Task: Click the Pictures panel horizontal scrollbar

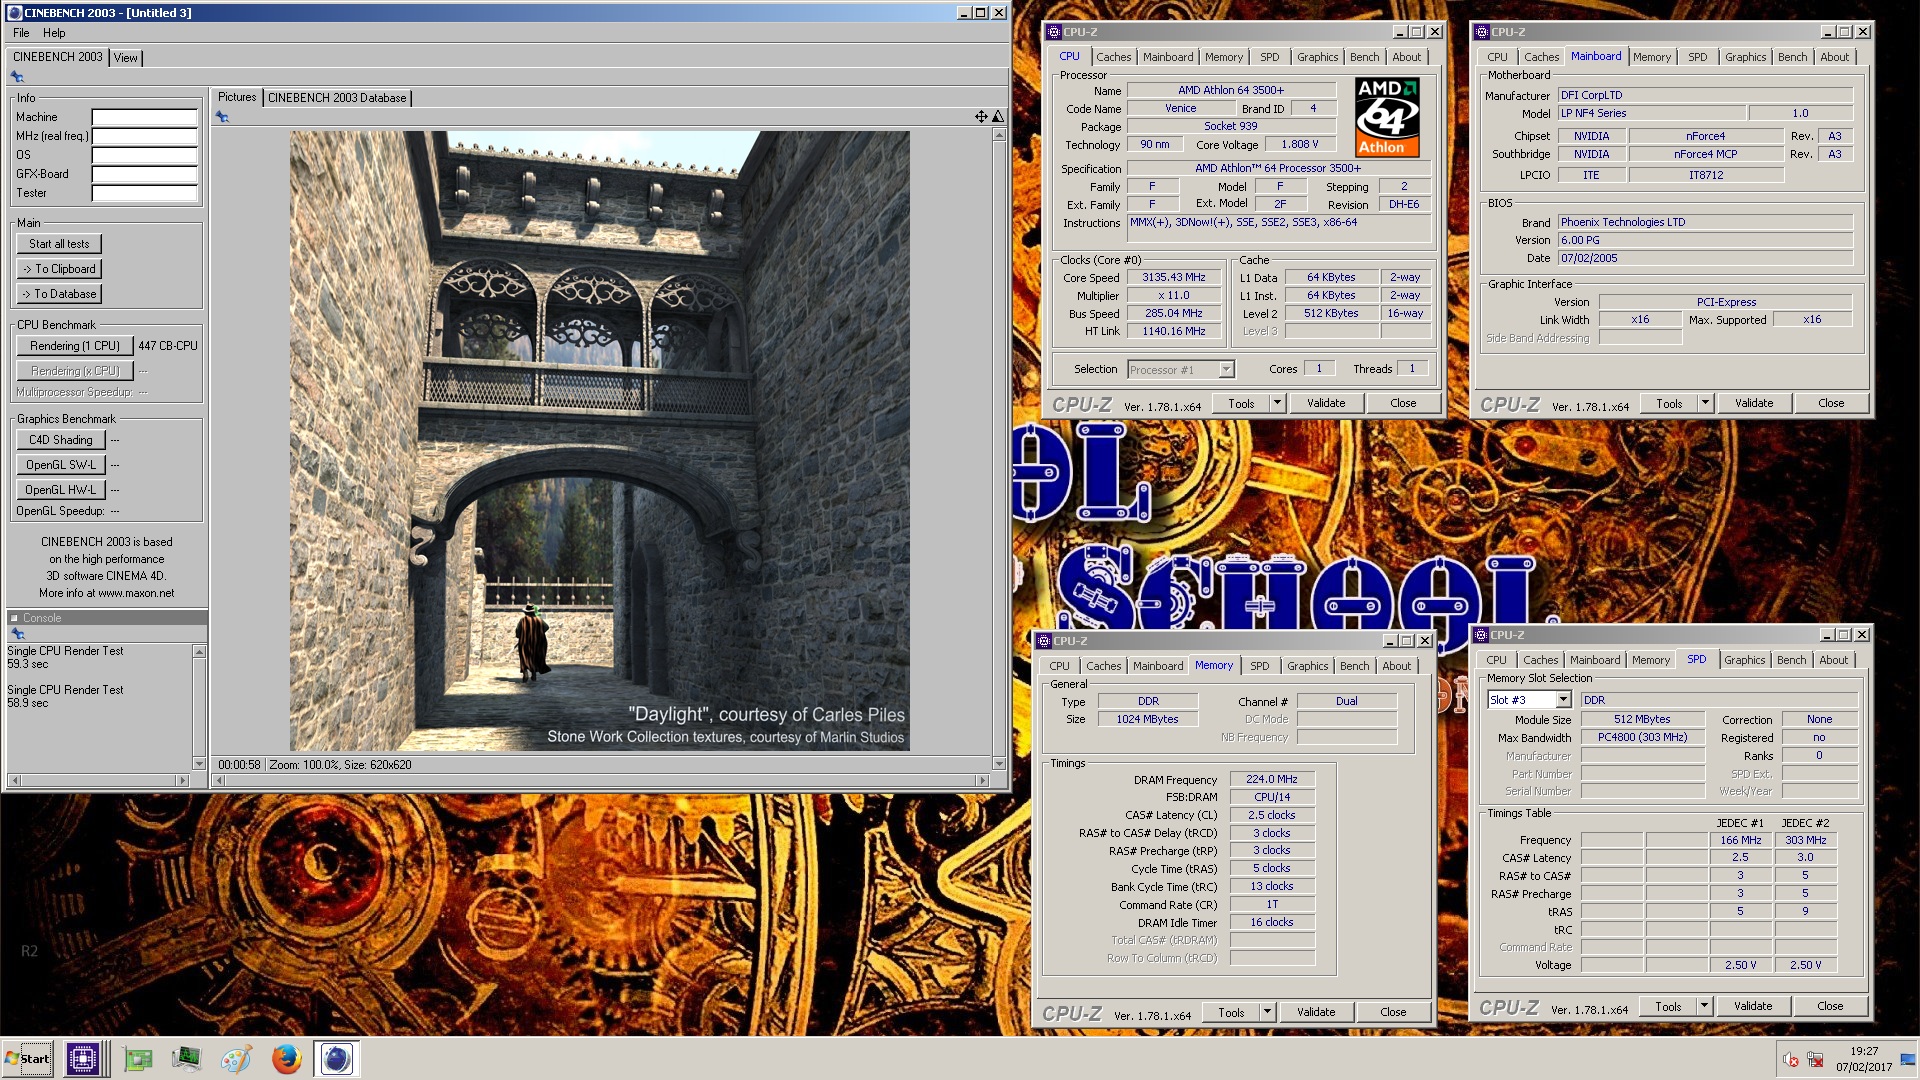Action: coord(601,780)
